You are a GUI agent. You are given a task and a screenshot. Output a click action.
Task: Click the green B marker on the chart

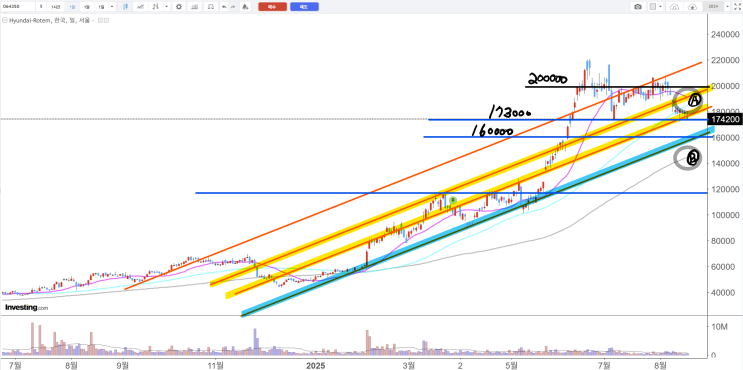click(x=453, y=200)
